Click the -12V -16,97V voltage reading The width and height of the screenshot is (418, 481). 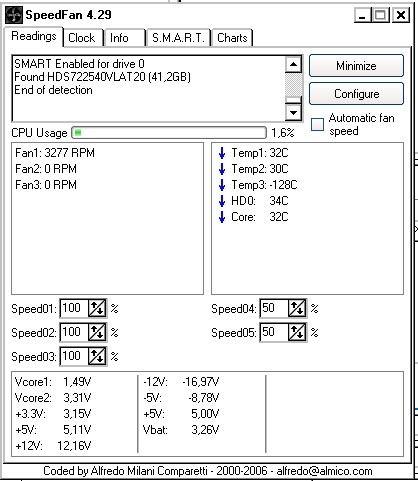tap(181, 382)
